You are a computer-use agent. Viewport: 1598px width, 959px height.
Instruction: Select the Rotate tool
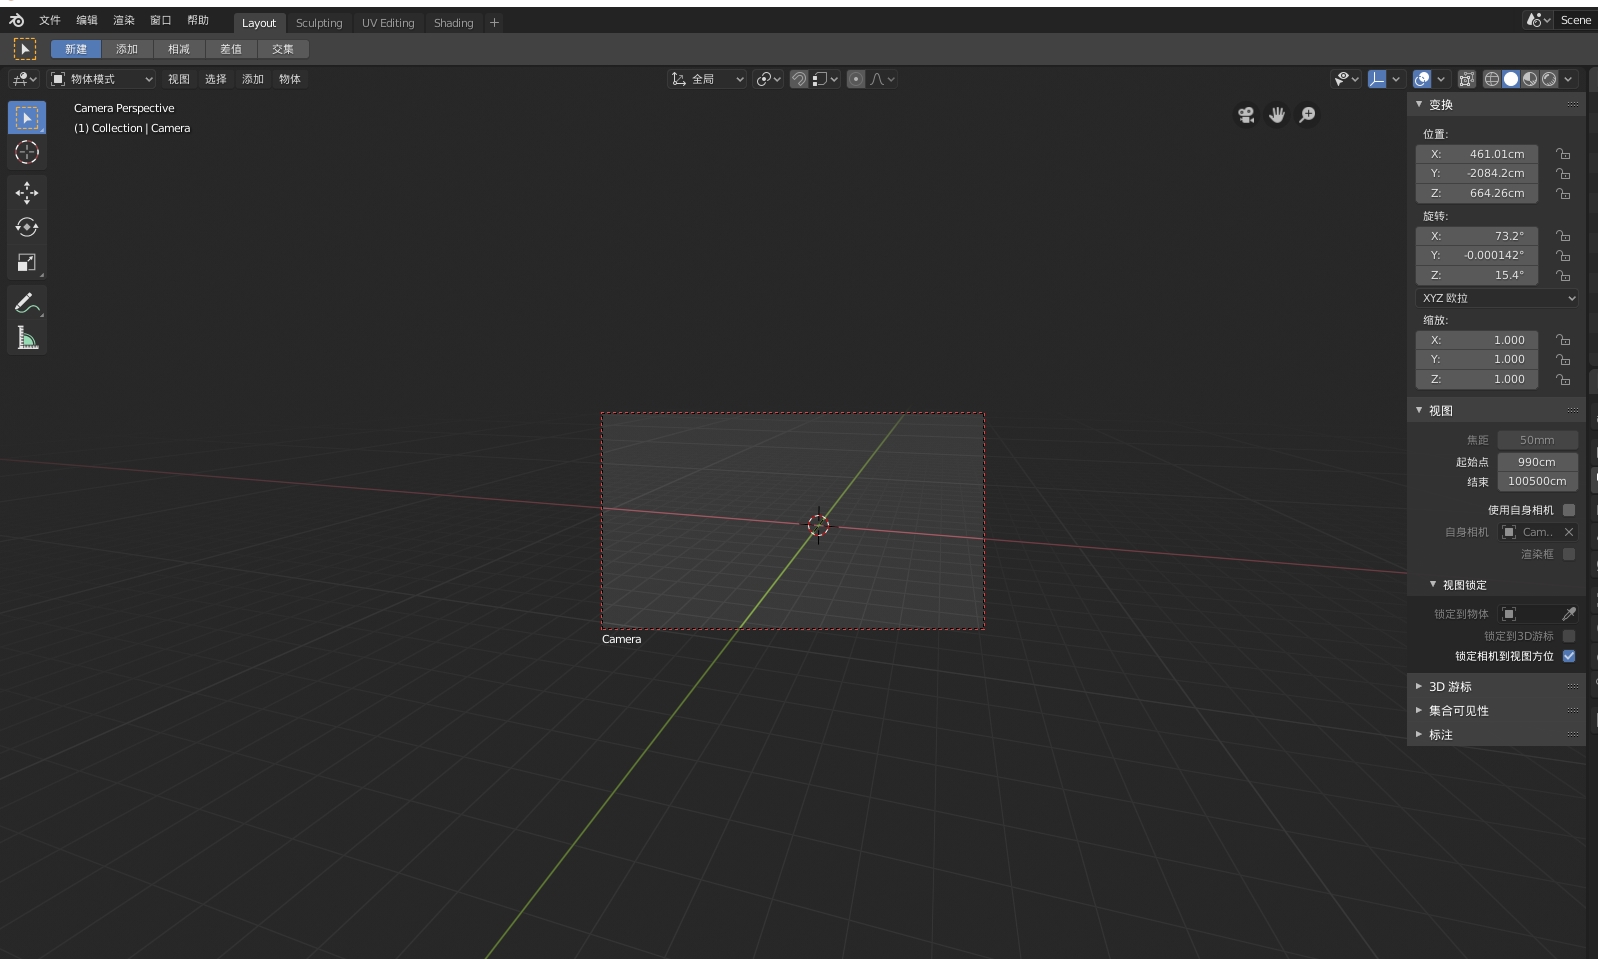coord(27,228)
